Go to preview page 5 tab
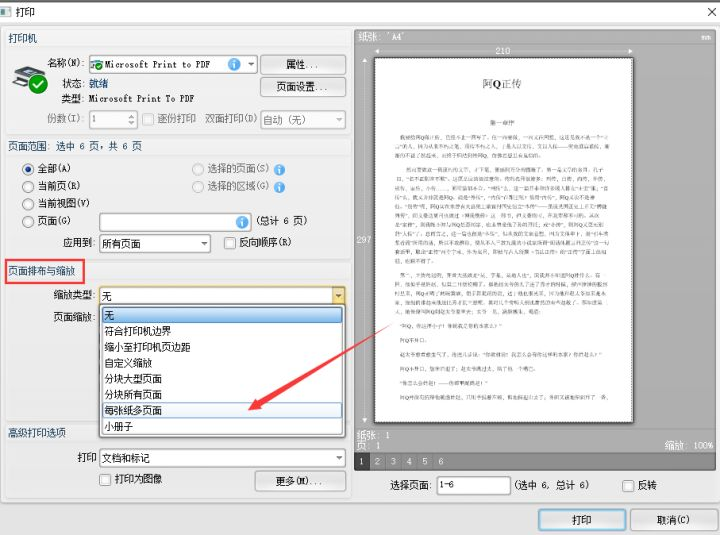 point(425,462)
